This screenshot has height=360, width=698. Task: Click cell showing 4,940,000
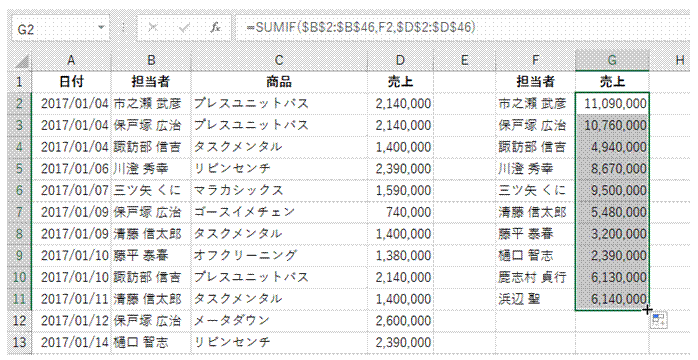[612, 147]
